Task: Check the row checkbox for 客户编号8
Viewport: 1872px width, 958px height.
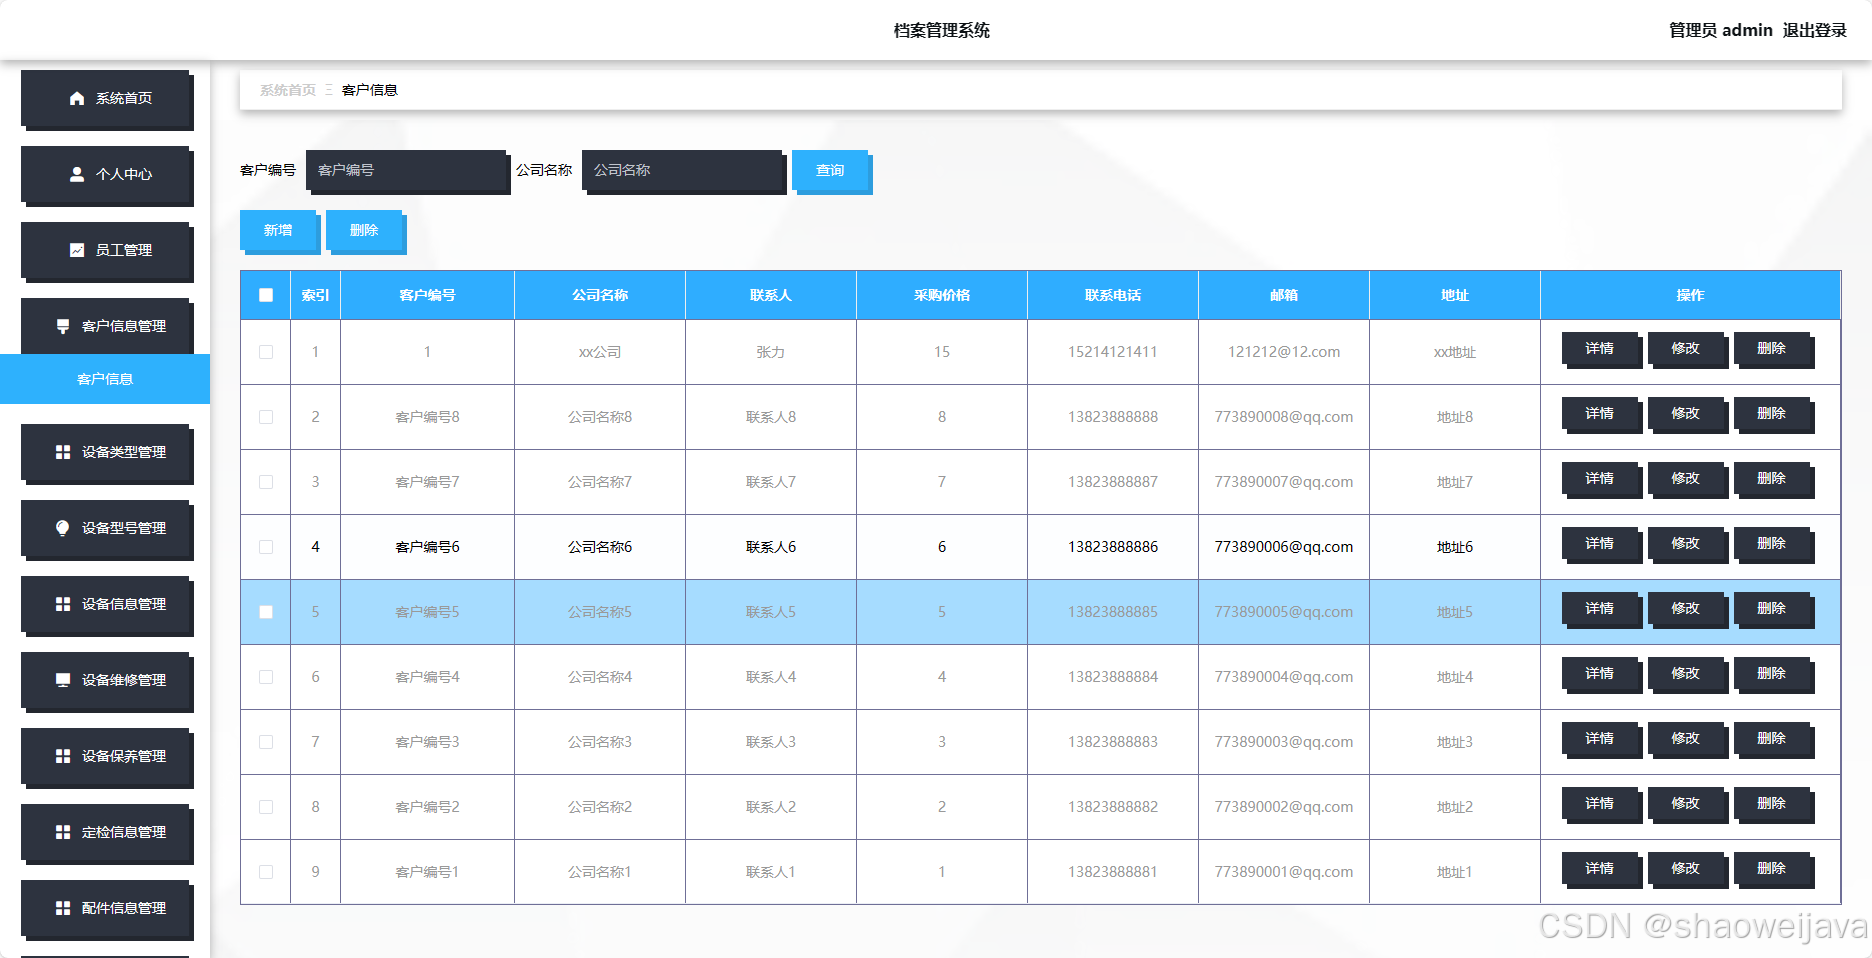Action: [266, 417]
